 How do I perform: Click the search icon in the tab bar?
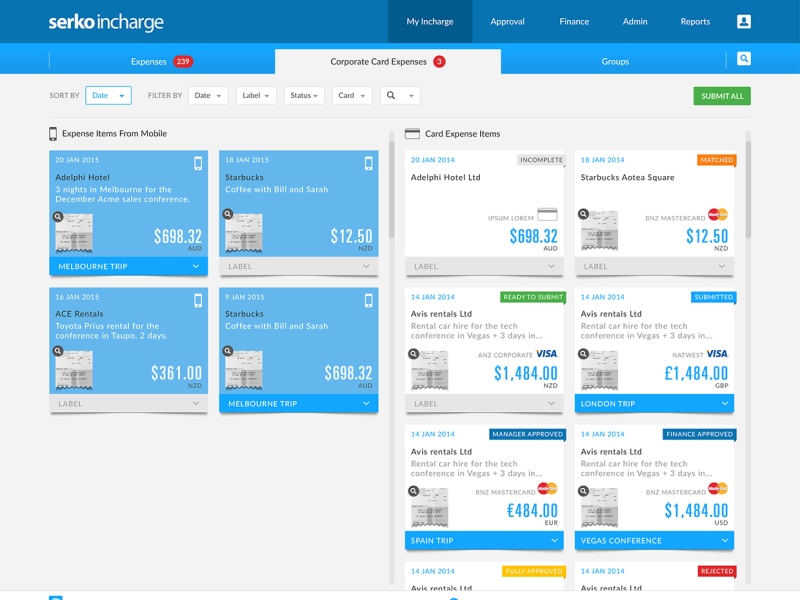coord(743,60)
